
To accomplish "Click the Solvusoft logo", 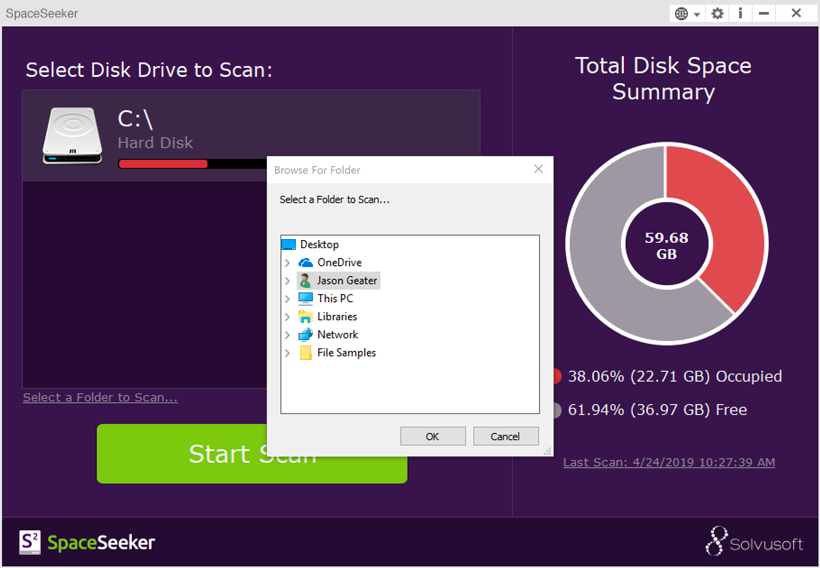I will 754,541.
